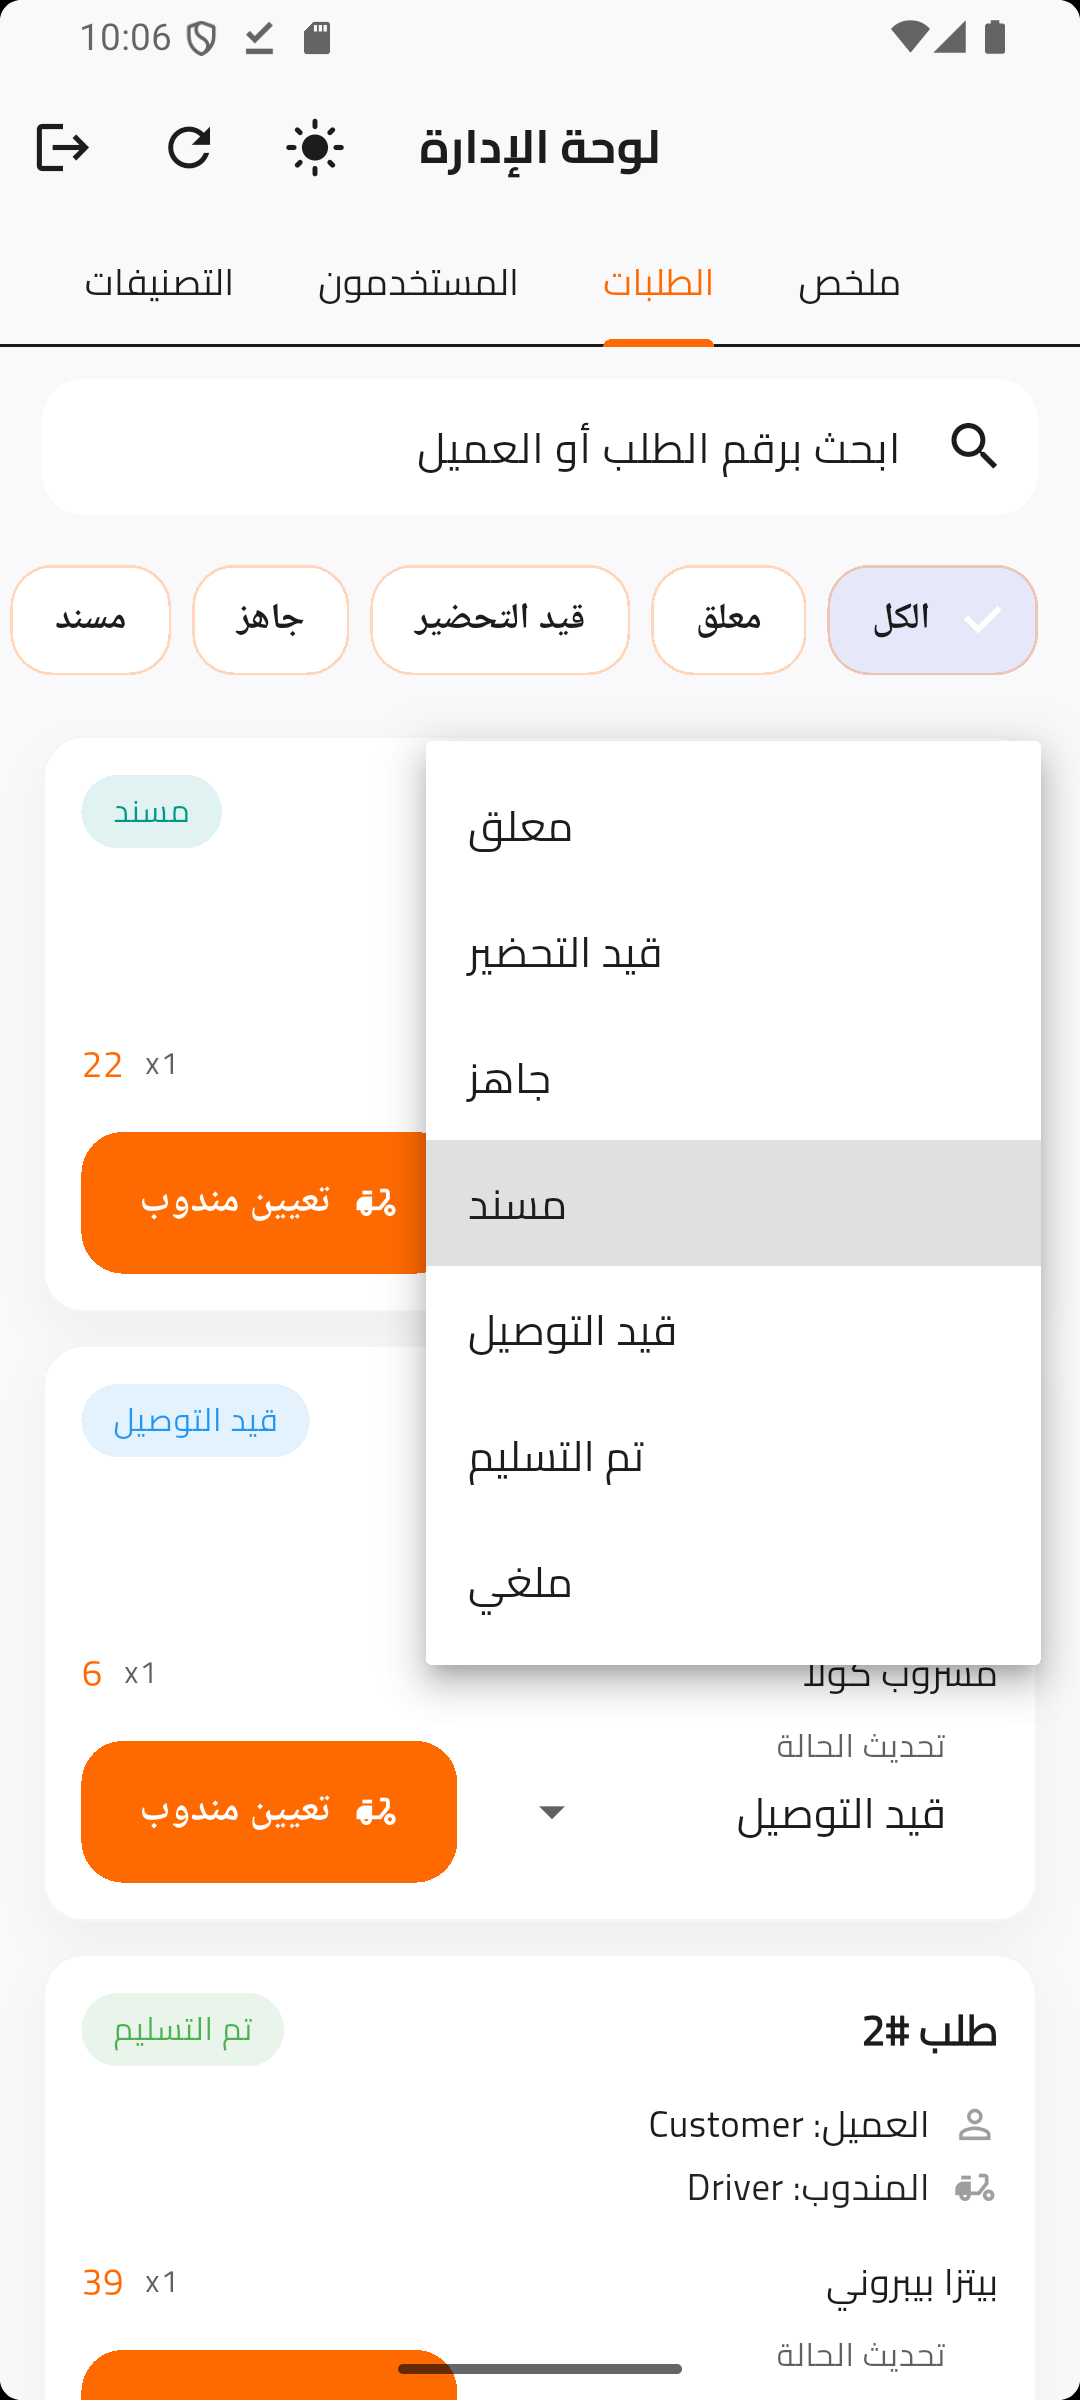Tap the 'جاهز' filter chip

[270, 620]
